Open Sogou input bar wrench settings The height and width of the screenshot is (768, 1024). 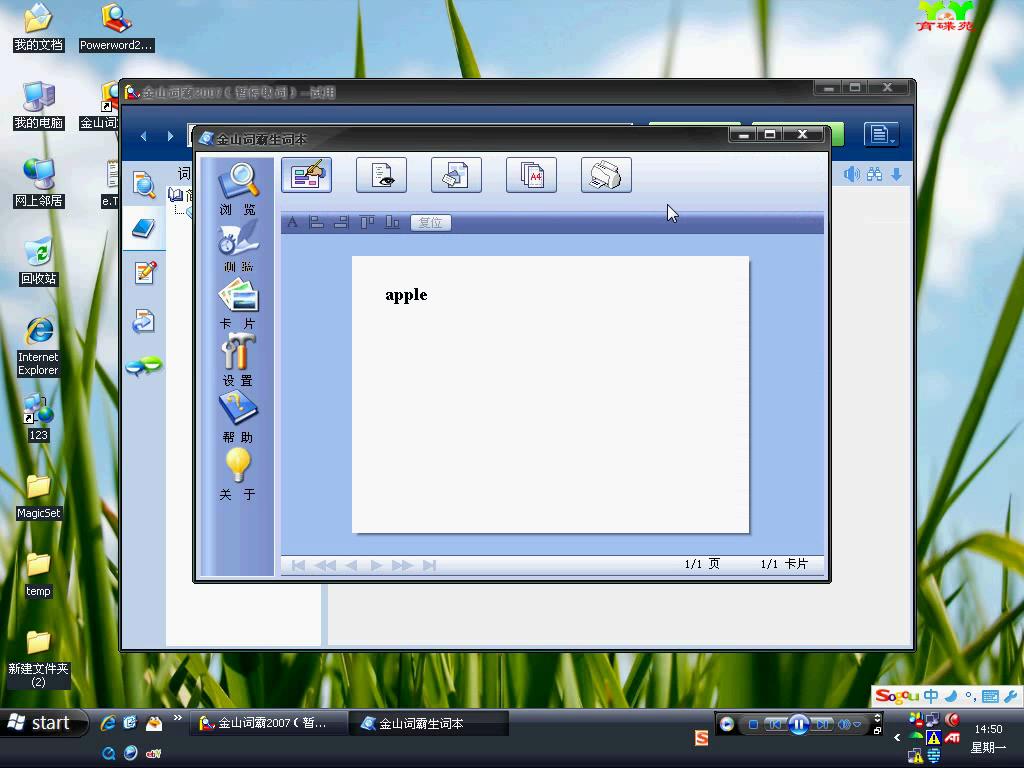coord(1010,696)
